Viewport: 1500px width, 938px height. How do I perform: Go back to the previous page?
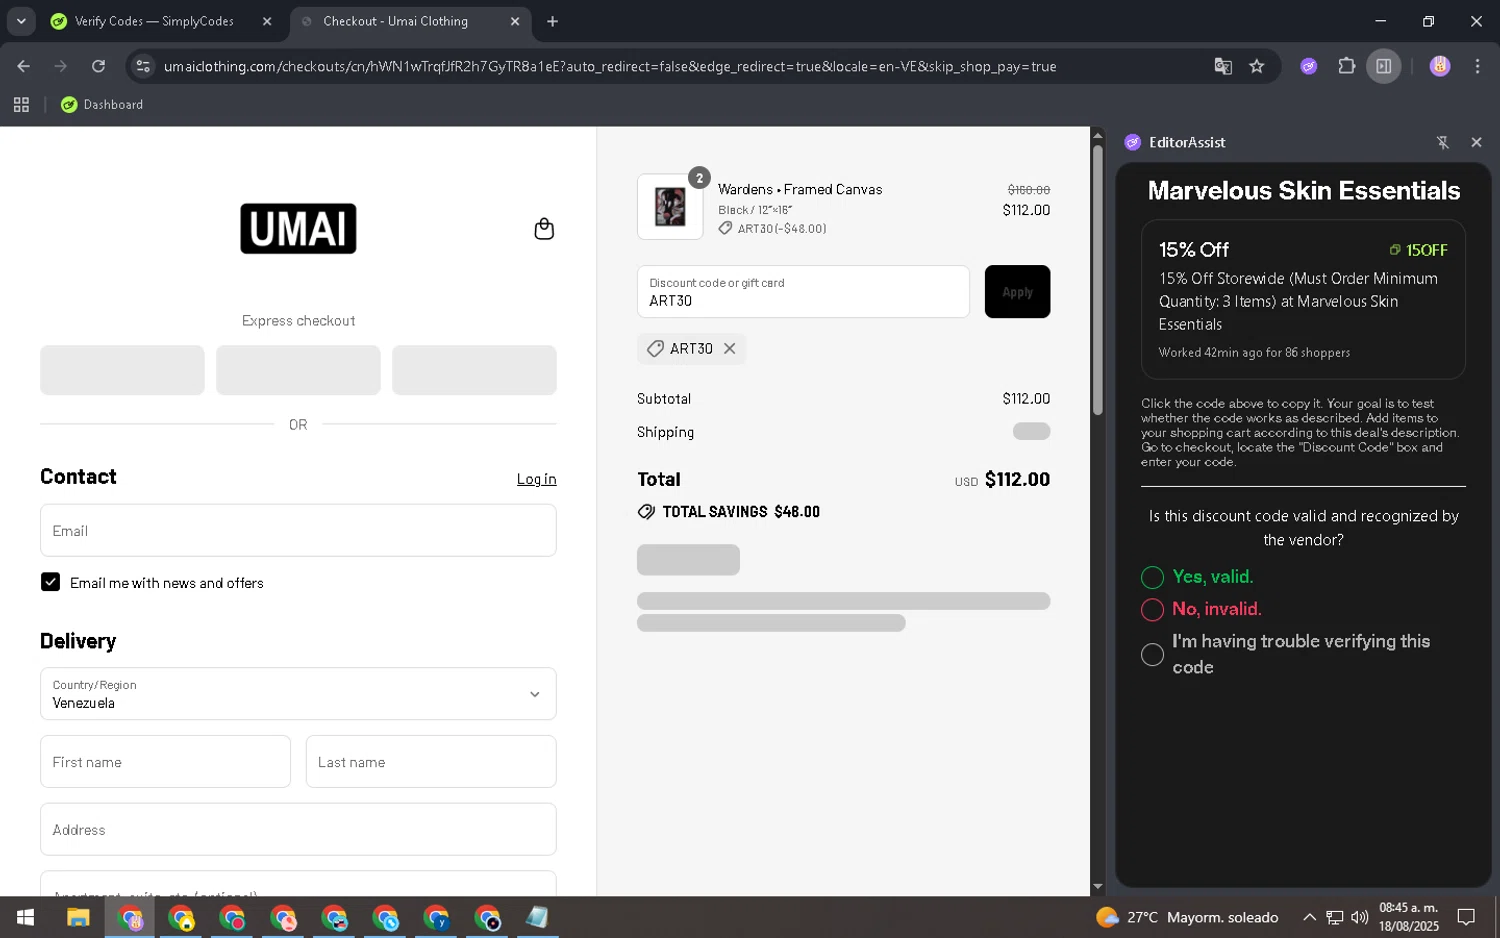point(23,66)
